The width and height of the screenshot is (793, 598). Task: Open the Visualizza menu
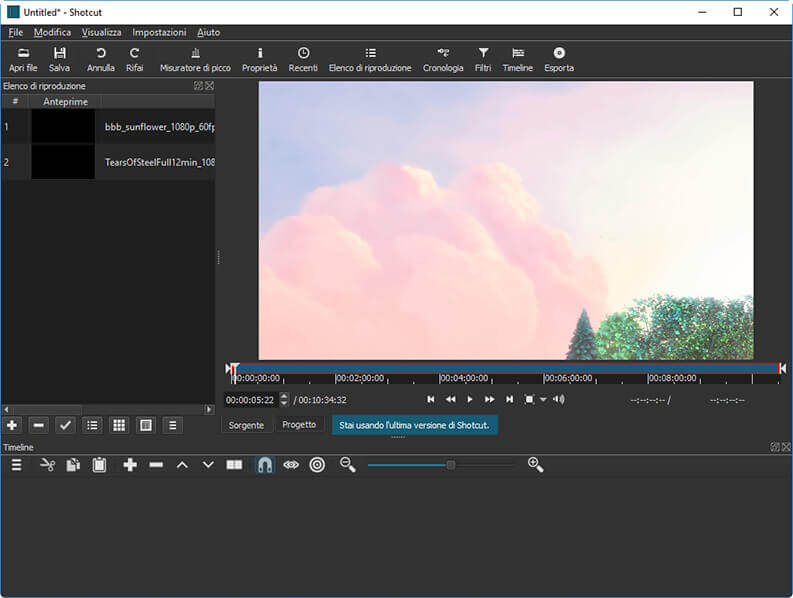point(102,32)
